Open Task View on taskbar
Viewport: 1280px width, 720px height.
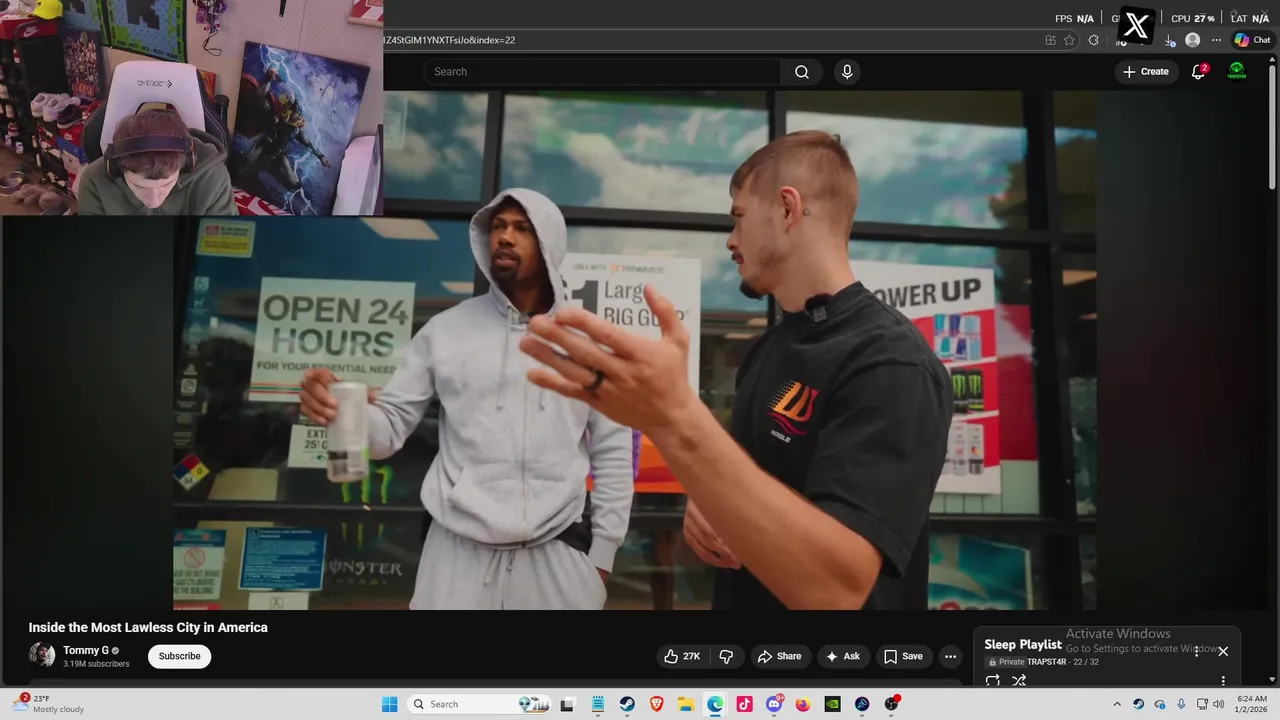point(568,704)
